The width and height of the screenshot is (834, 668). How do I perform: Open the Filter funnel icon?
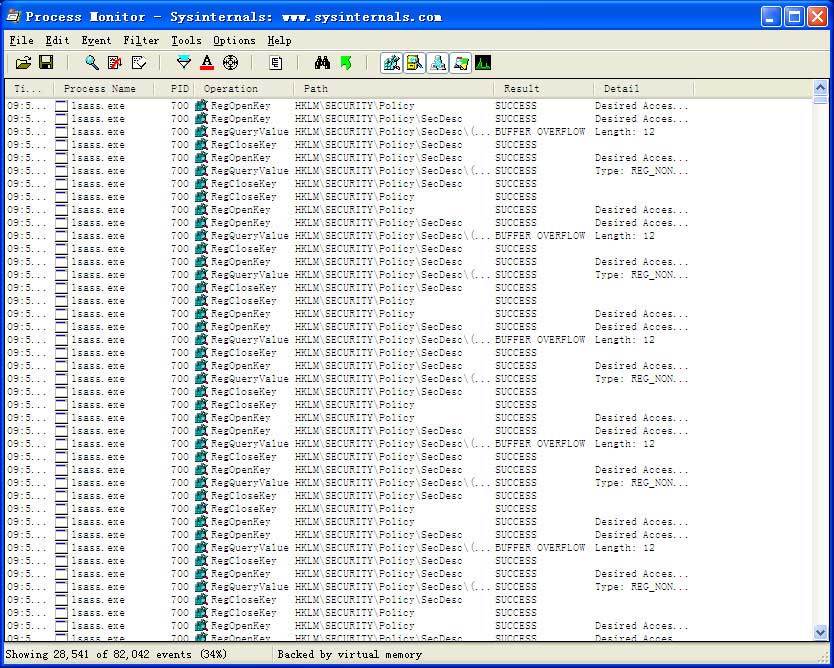(183, 63)
